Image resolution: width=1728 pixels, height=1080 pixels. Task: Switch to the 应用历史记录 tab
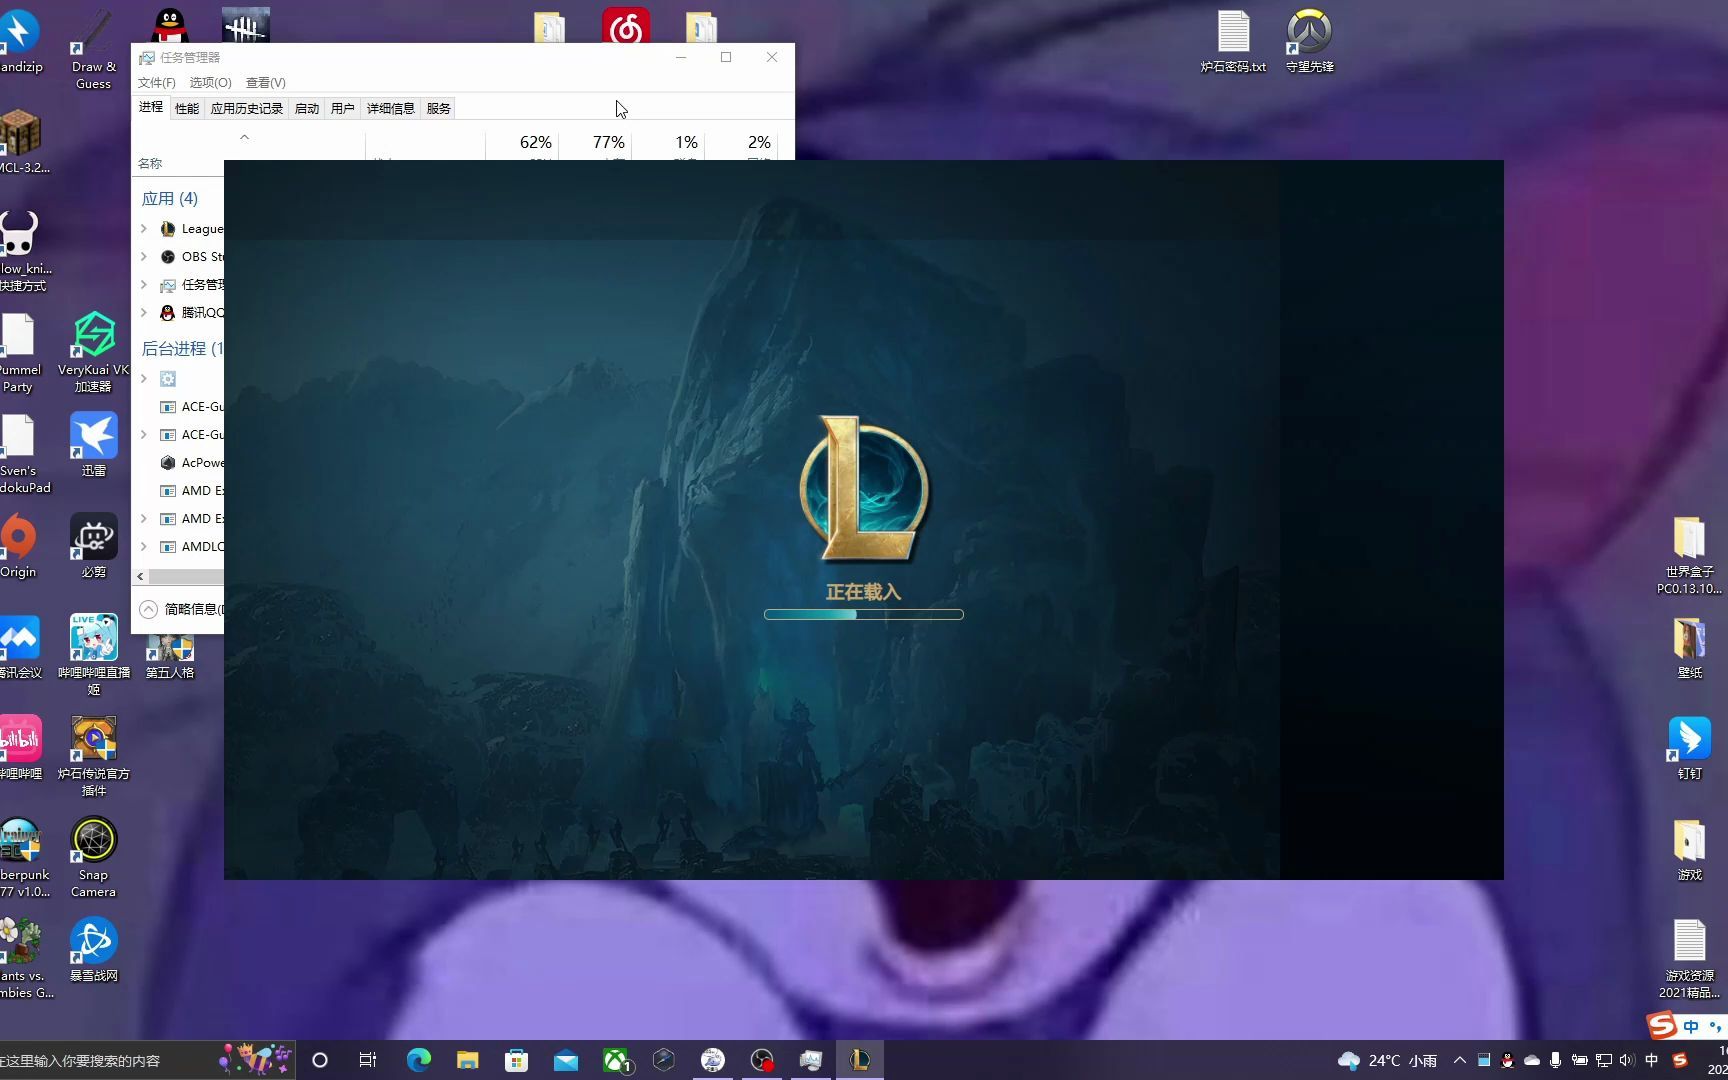(247, 108)
